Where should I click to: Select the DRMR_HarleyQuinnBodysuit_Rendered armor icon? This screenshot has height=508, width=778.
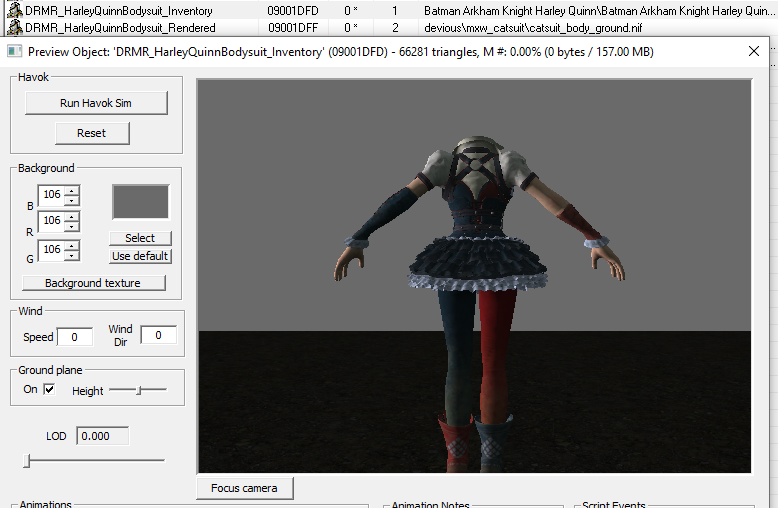click(15, 27)
